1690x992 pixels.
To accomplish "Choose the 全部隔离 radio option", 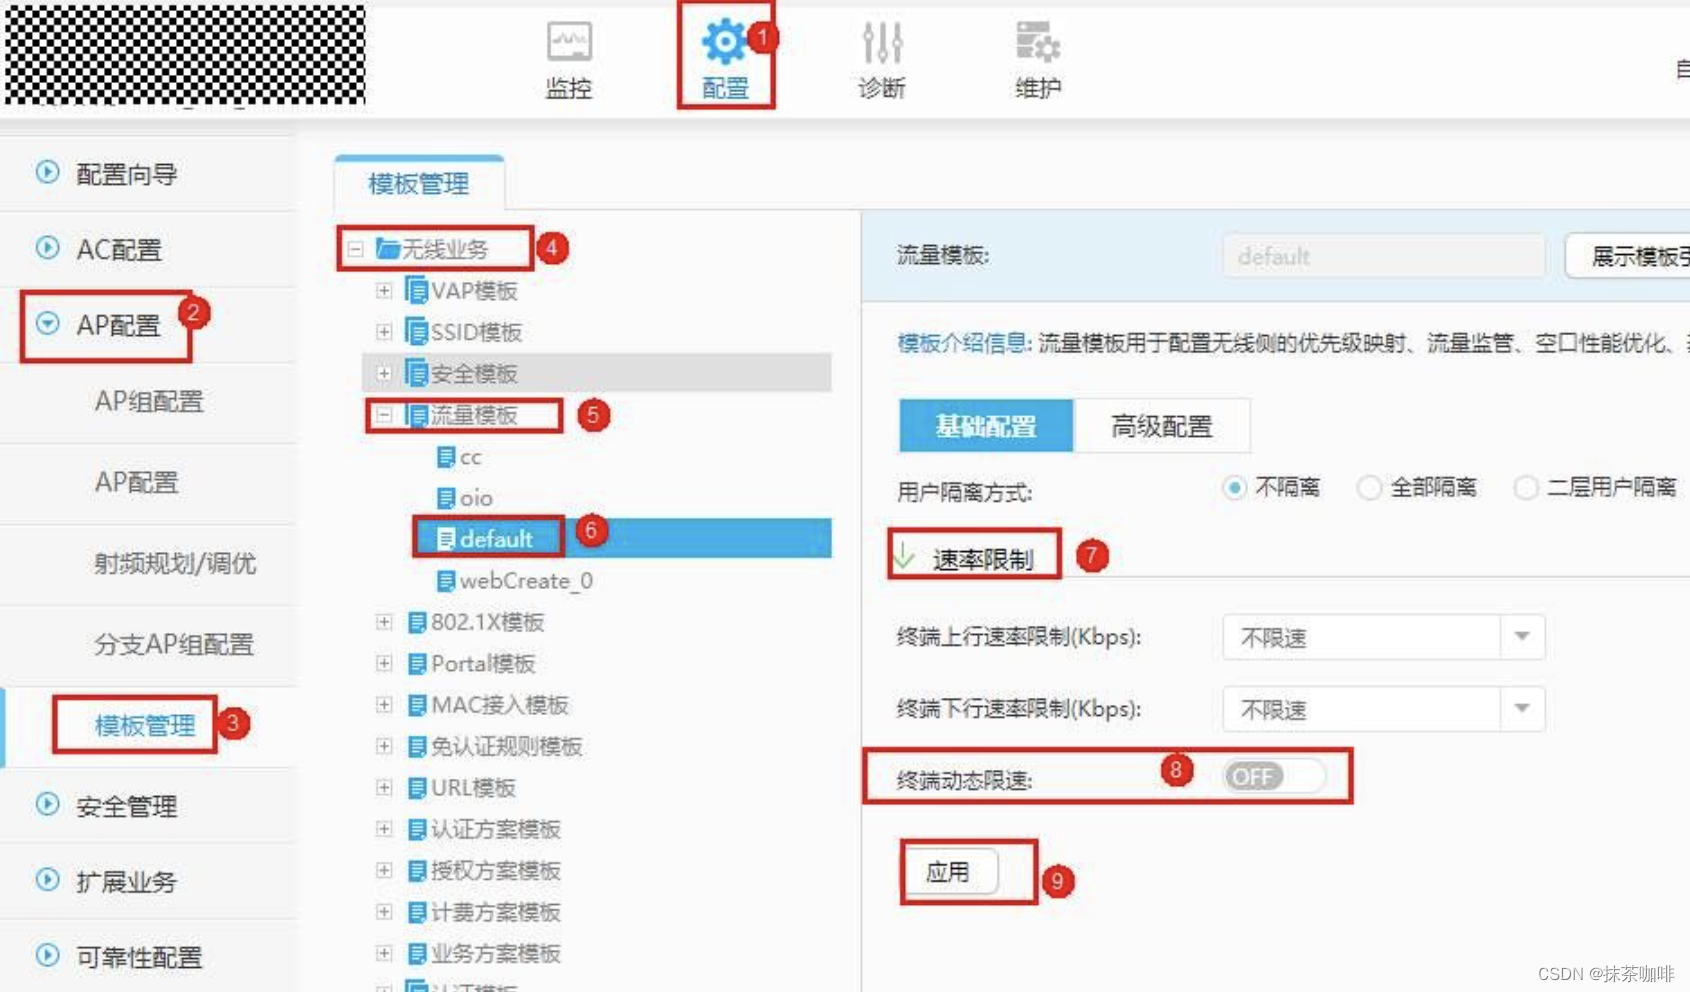I will [1368, 488].
